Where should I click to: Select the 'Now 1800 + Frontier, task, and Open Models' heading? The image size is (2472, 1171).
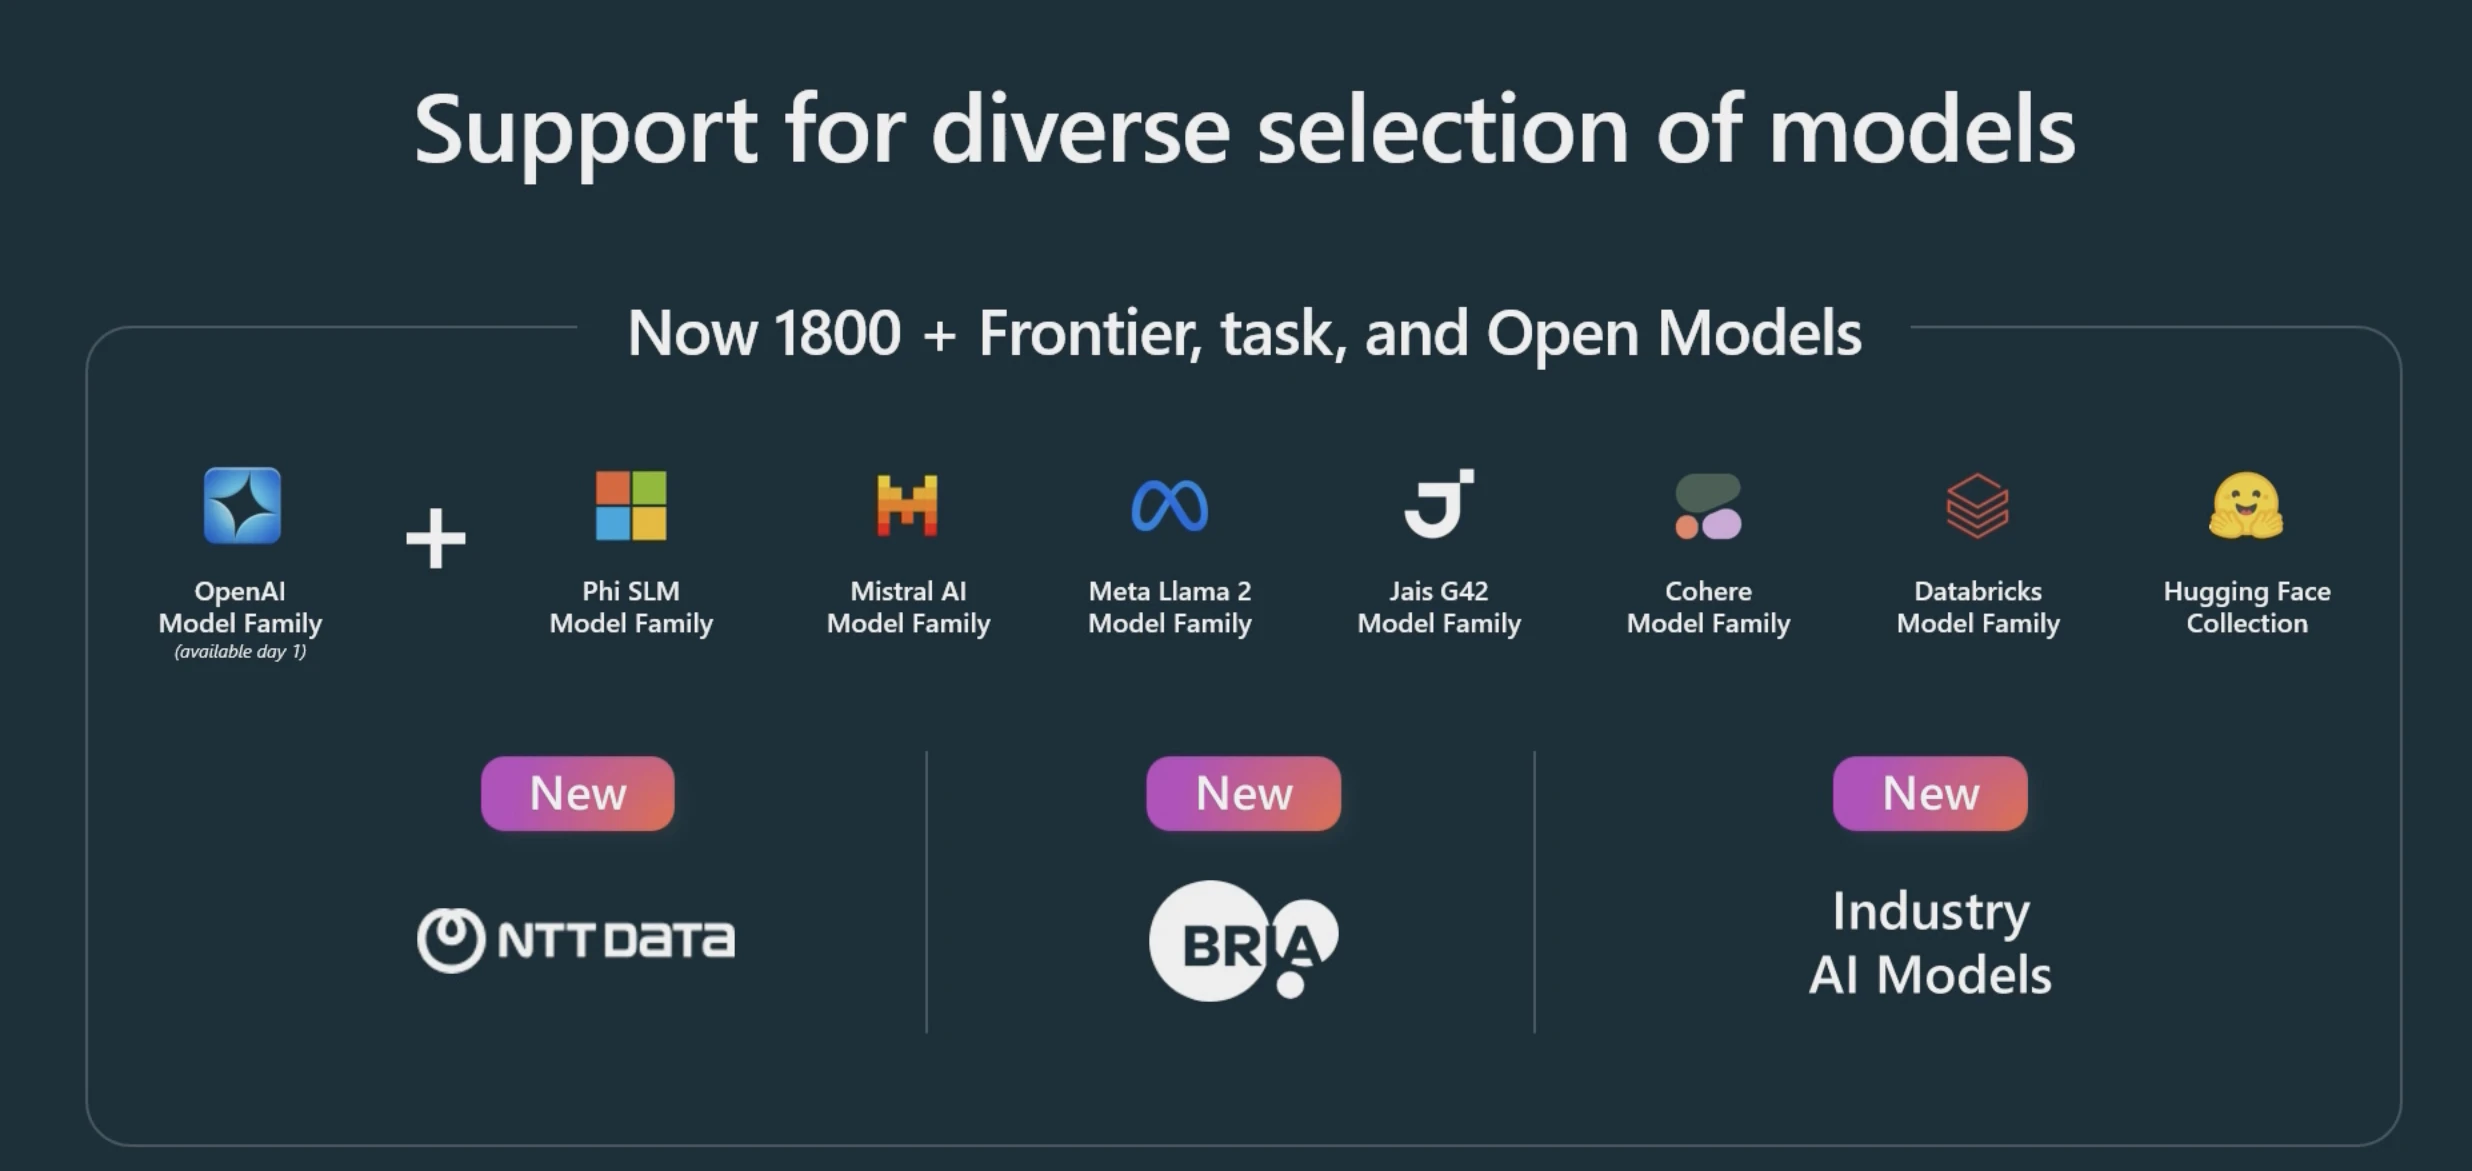tap(1244, 333)
